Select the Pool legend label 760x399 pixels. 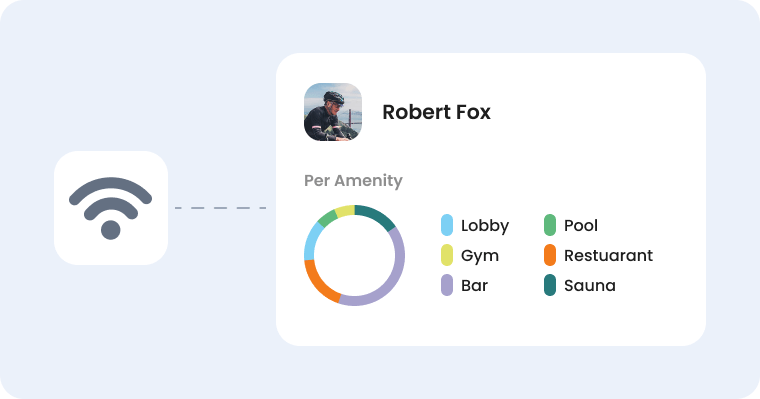tap(581, 225)
